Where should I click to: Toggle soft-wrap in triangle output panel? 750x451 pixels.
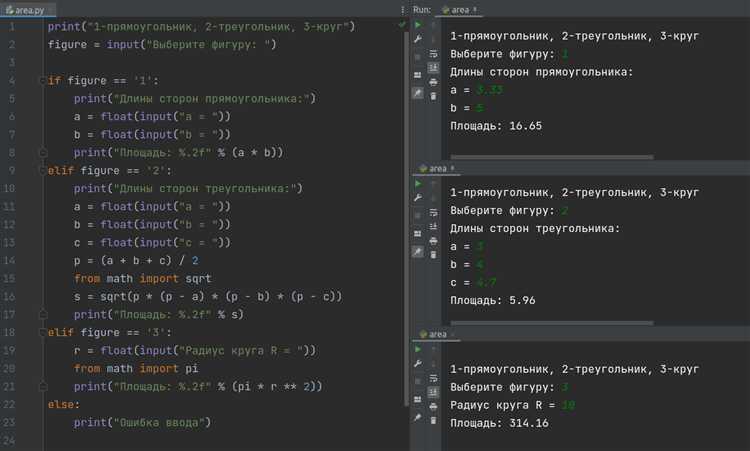coord(433,212)
